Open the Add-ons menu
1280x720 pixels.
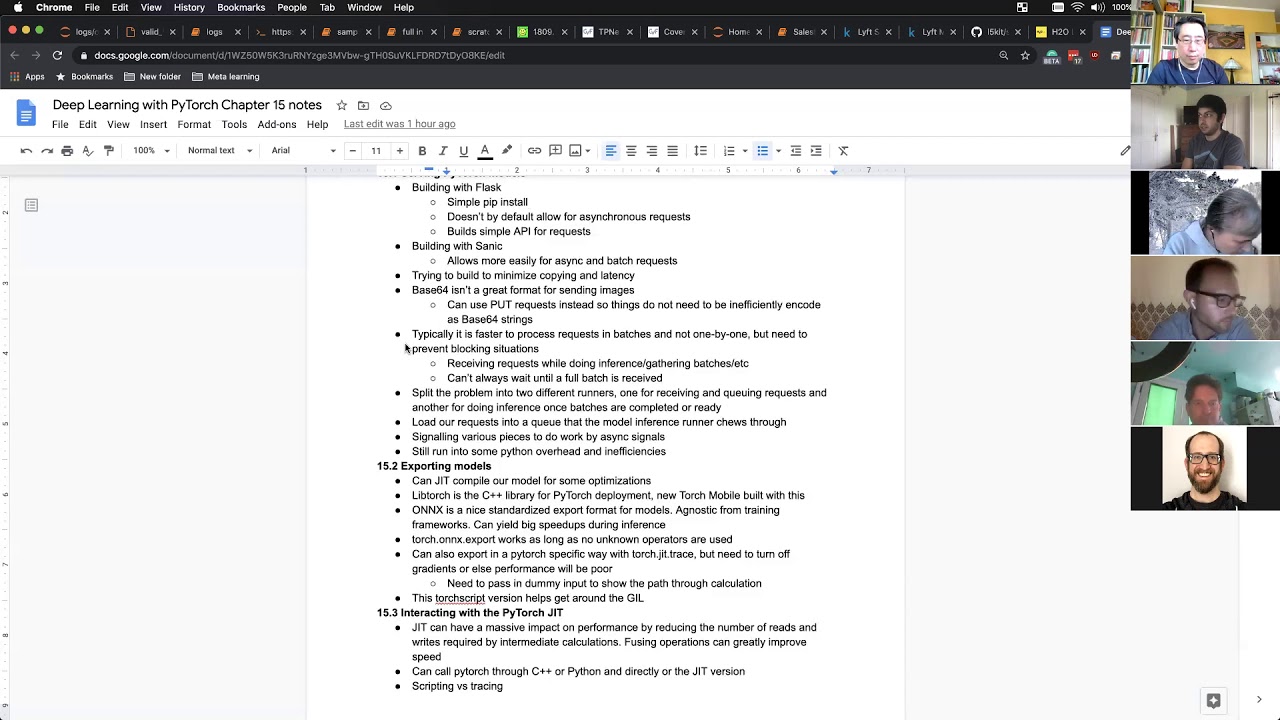tap(277, 124)
